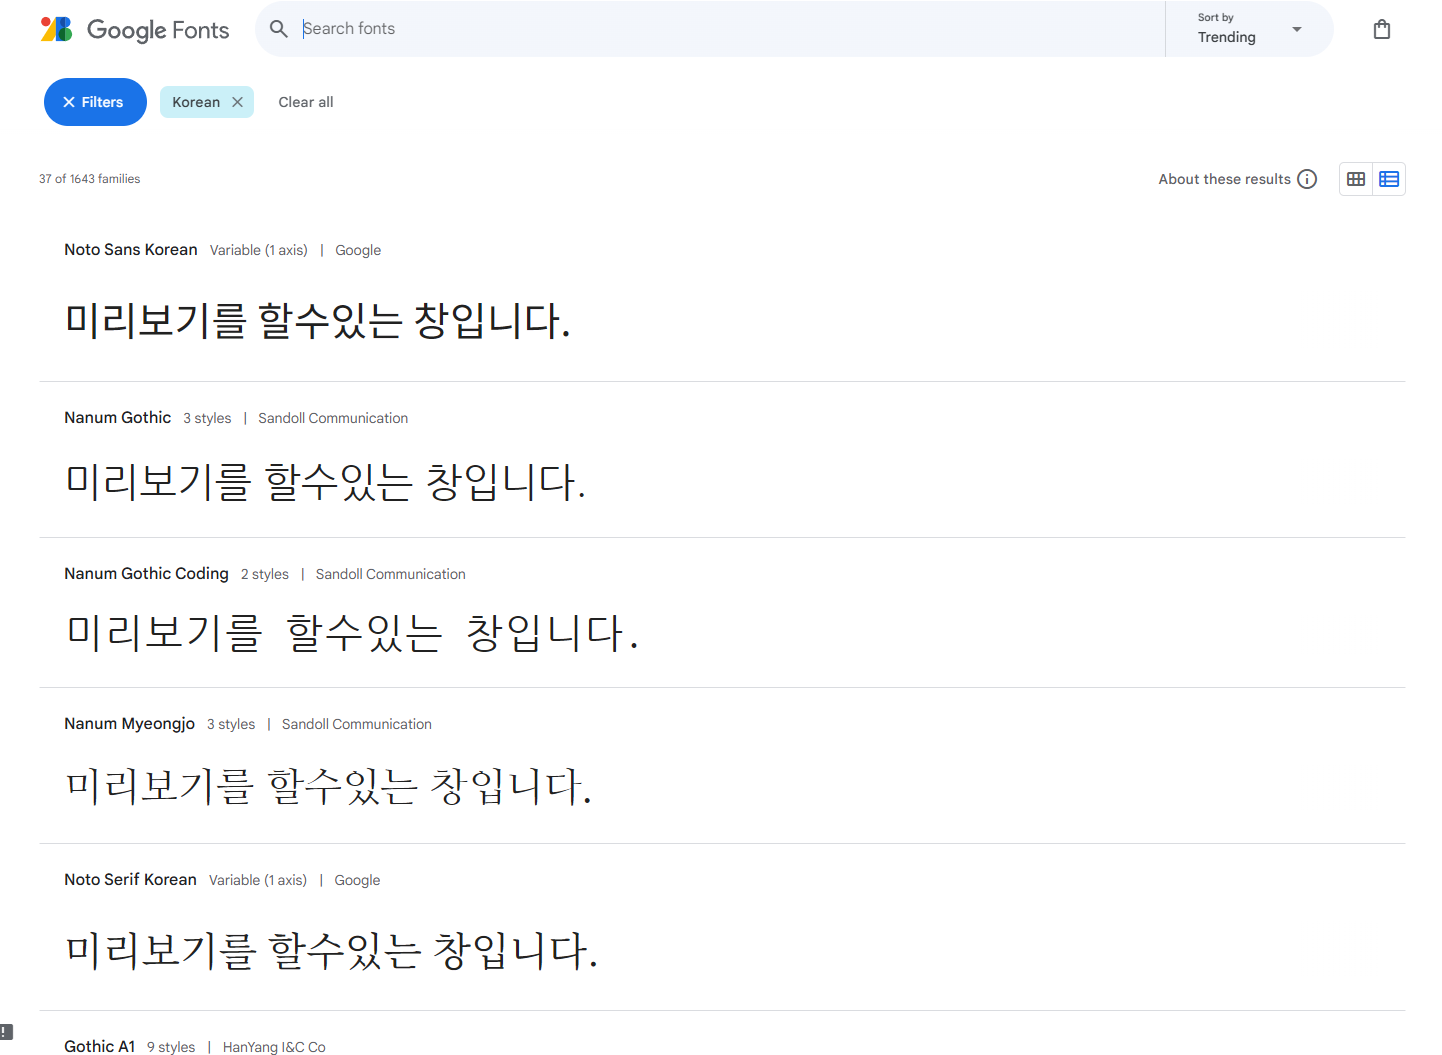Click 'Variable (1 axis)' for Noto Sans Korean
1442x1055 pixels.
(259, 250)
